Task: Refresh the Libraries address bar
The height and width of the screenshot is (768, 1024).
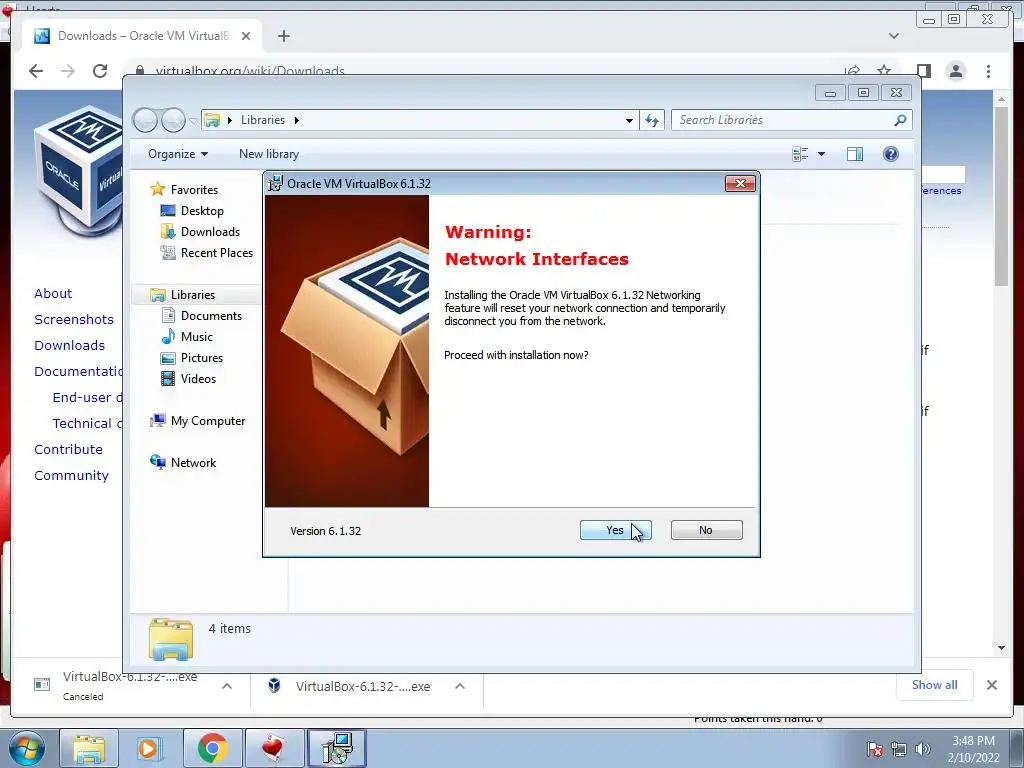Action: (x=652, y=120)
